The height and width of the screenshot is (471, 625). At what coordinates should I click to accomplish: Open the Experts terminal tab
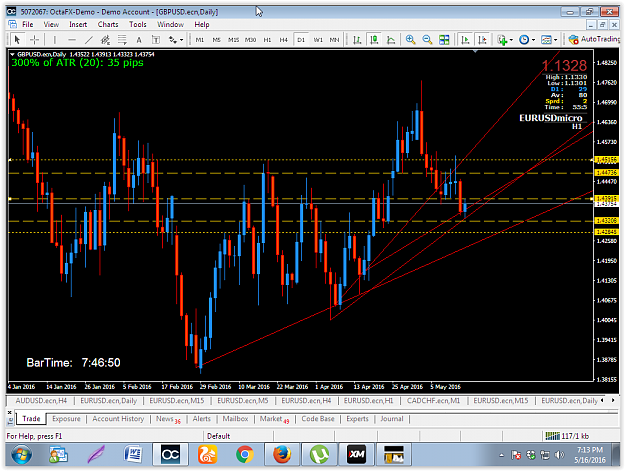tap(357, 419)
